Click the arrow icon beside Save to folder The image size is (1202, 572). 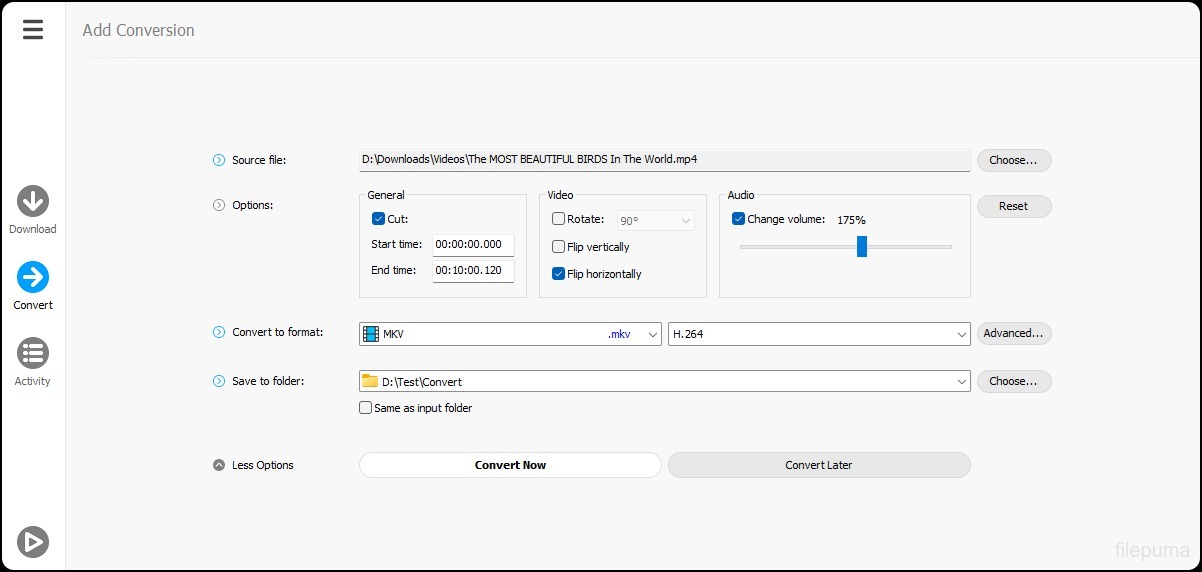click(219, 381)
